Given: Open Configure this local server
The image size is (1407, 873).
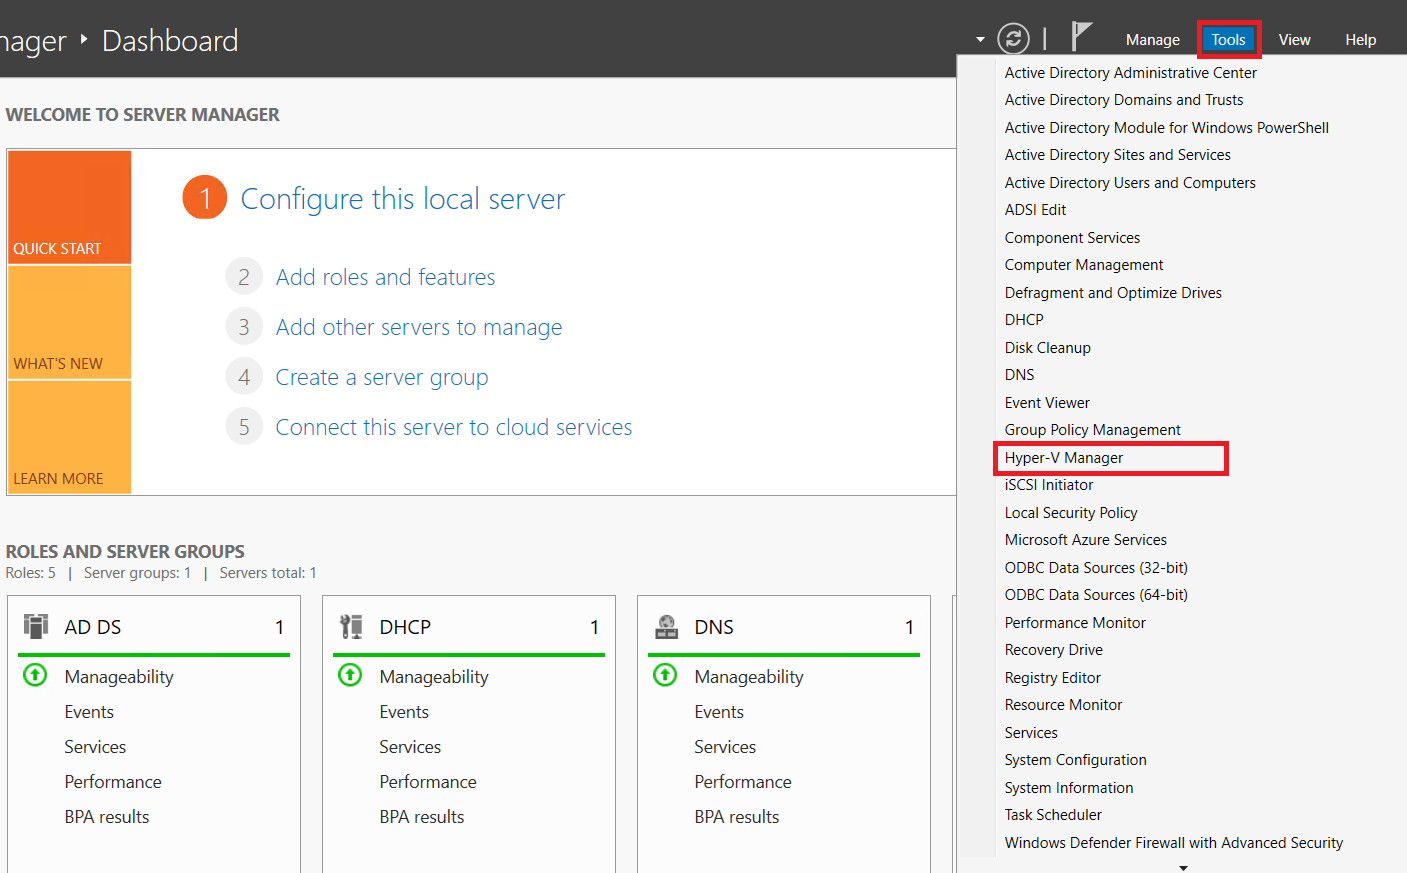Looking at the screenshot, I should (402, 199).
